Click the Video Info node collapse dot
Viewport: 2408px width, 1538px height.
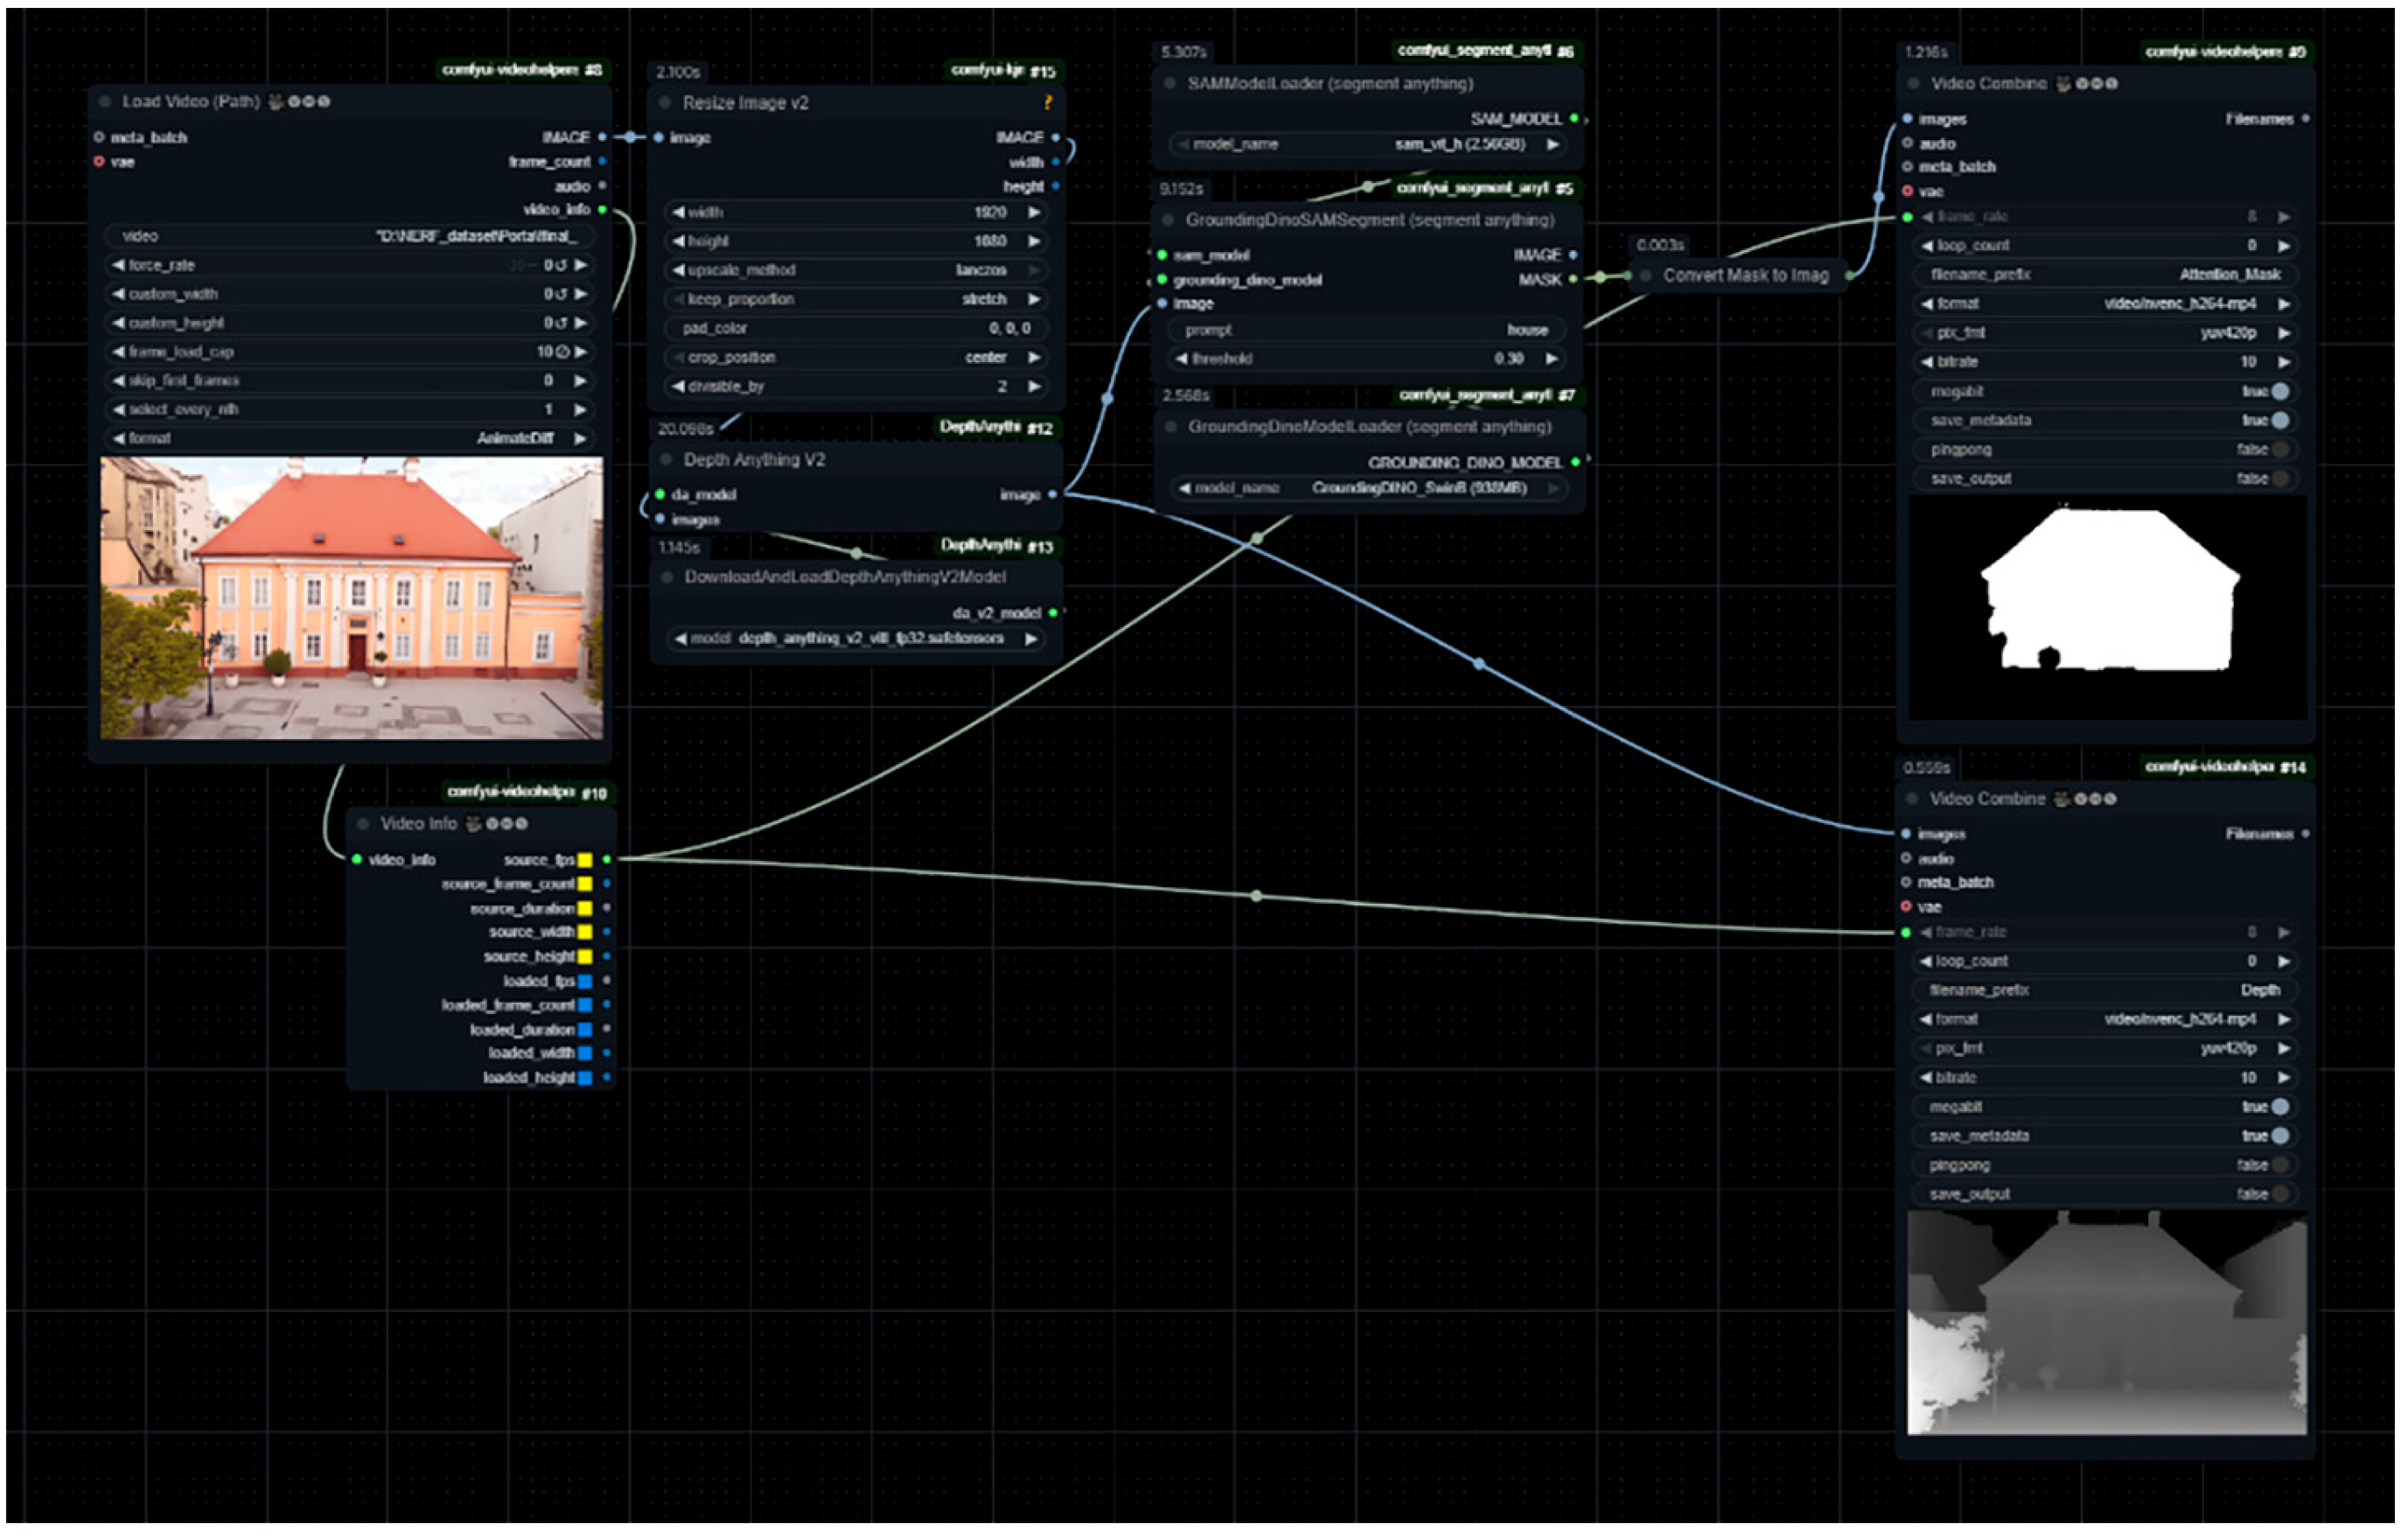tap(363, 825)
